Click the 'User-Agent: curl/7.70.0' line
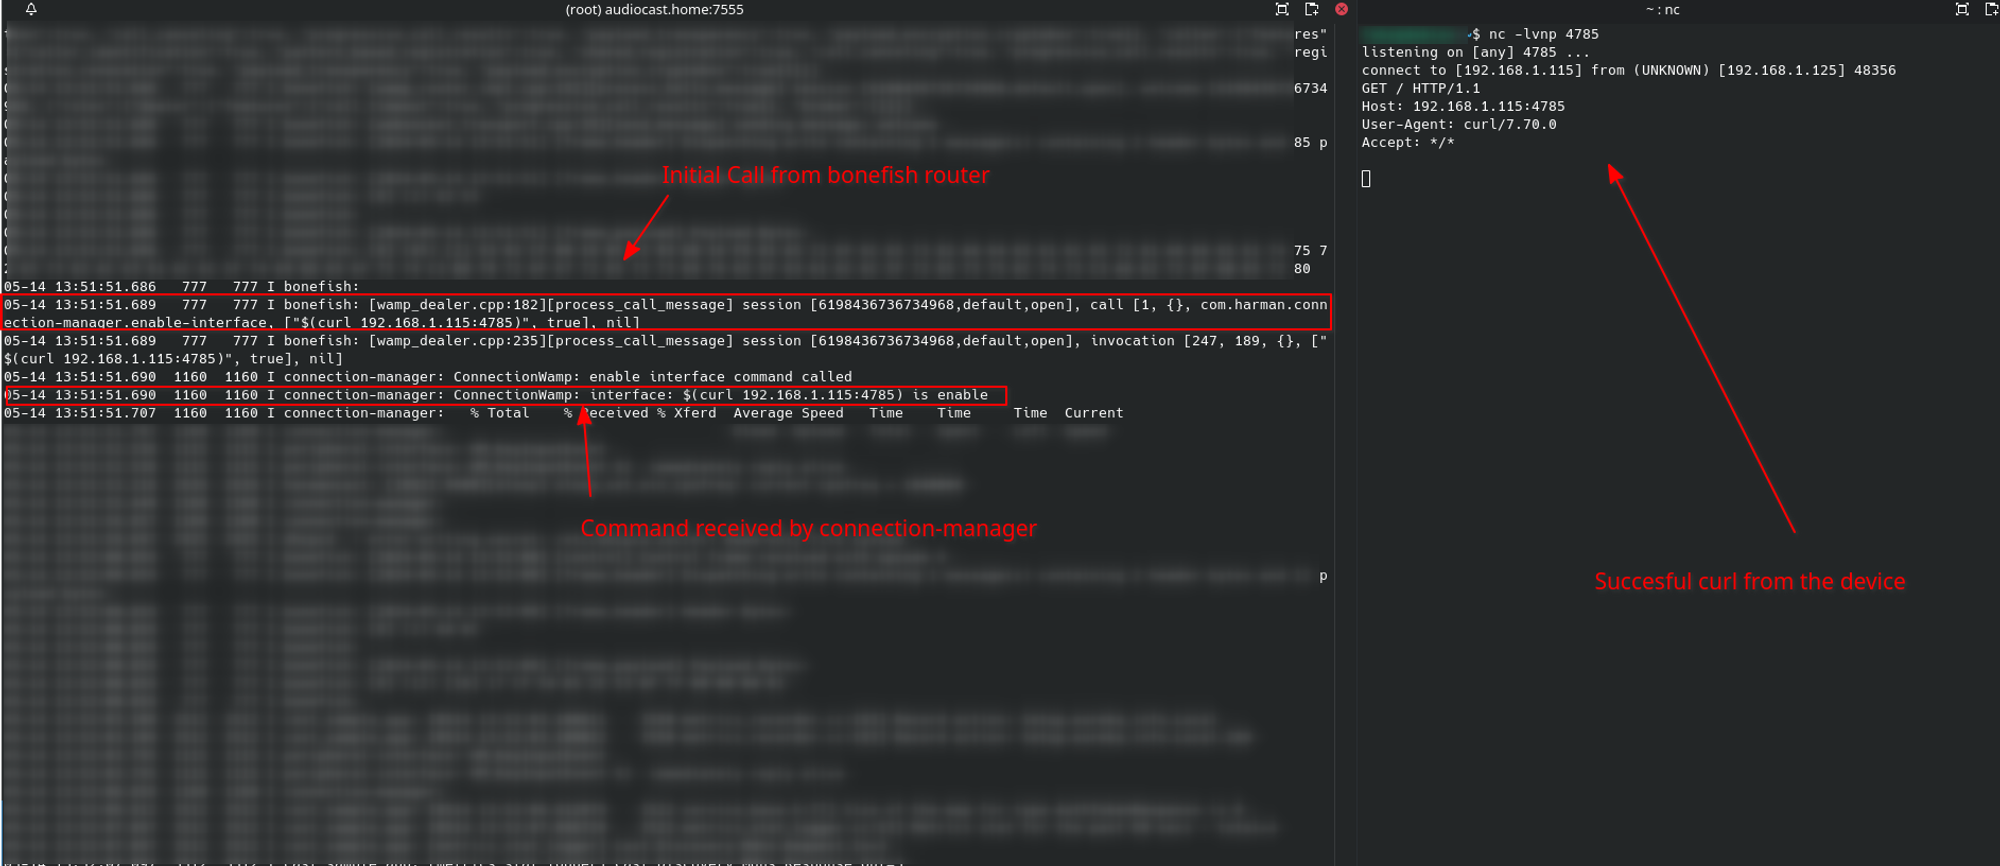 [1458, 124]
